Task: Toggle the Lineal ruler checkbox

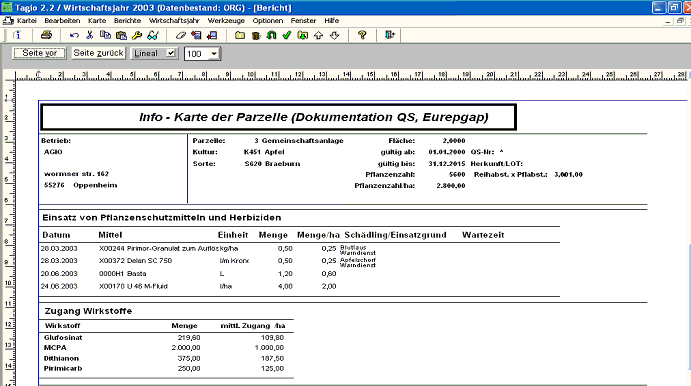Action: click(171, 53)
